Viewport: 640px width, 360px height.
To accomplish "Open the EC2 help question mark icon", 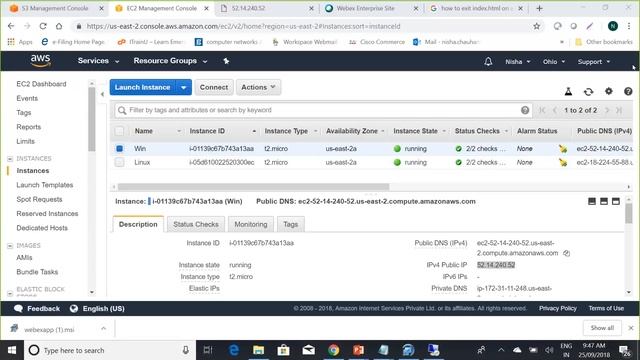I will pos(628,91).
